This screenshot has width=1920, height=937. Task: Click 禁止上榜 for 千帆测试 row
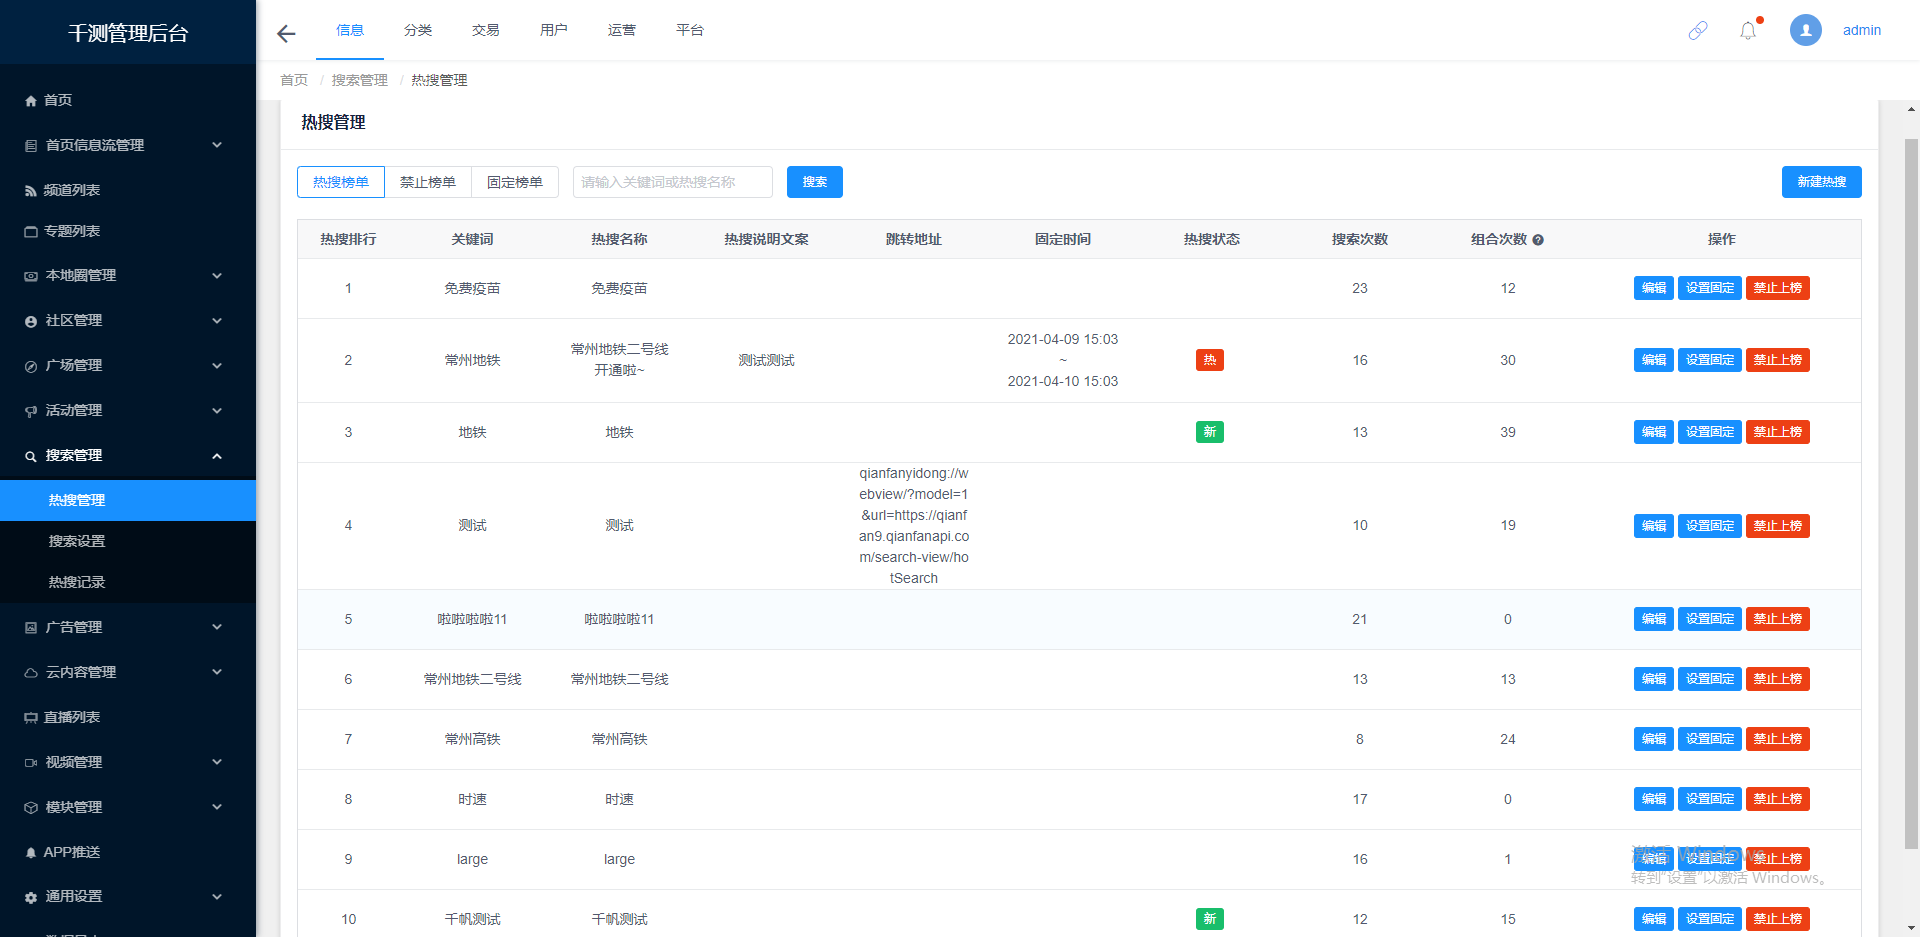(1778, 919)
